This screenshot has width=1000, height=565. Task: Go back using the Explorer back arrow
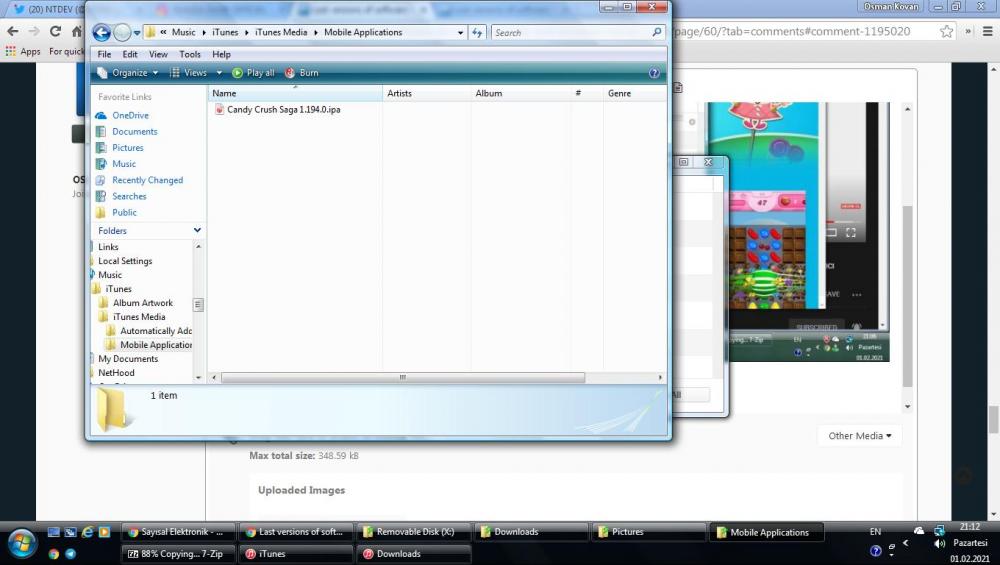(x=101, y=32)
